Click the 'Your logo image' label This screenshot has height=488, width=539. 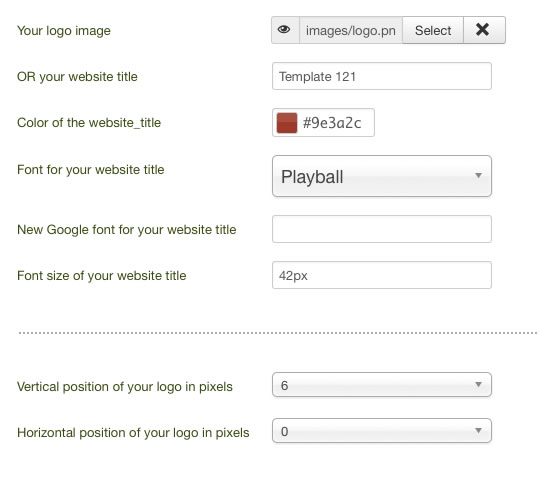click(64, 31)
